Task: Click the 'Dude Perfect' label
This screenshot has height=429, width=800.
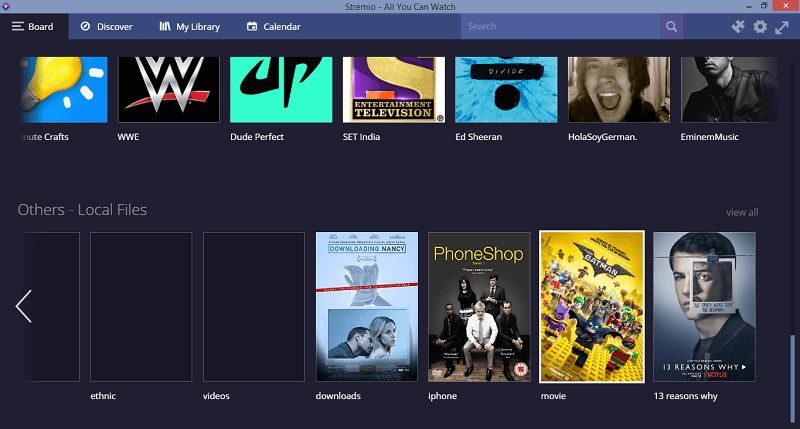Action: point(257,137)
